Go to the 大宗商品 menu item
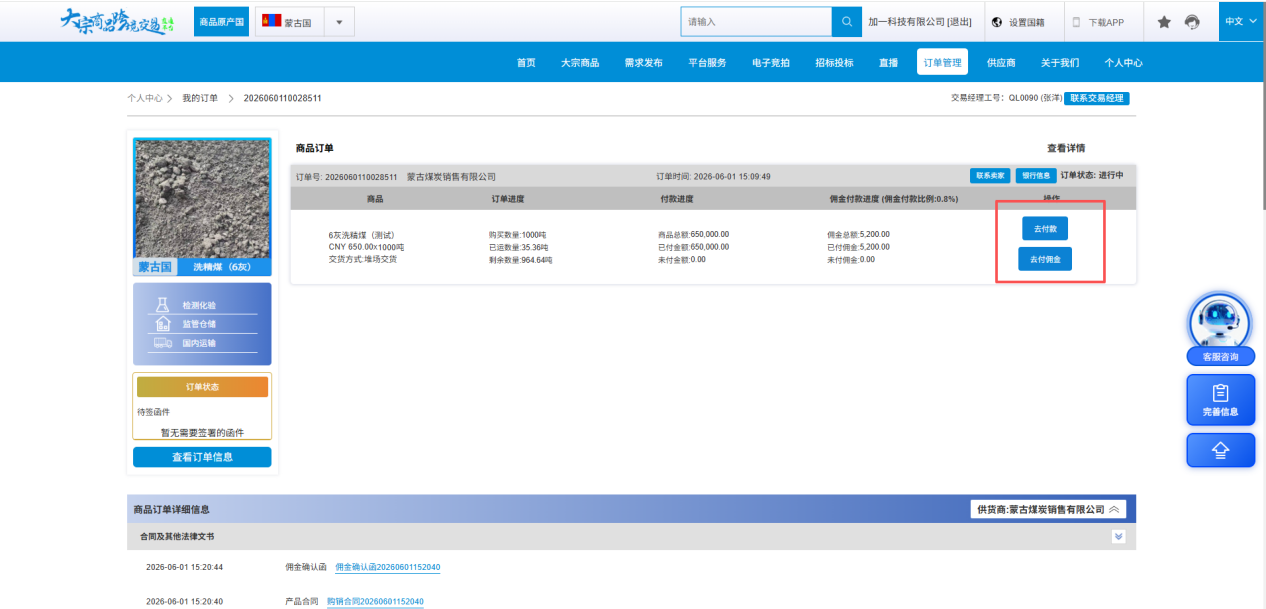This screenshot has height=609, width=1266. click(580, 62)
